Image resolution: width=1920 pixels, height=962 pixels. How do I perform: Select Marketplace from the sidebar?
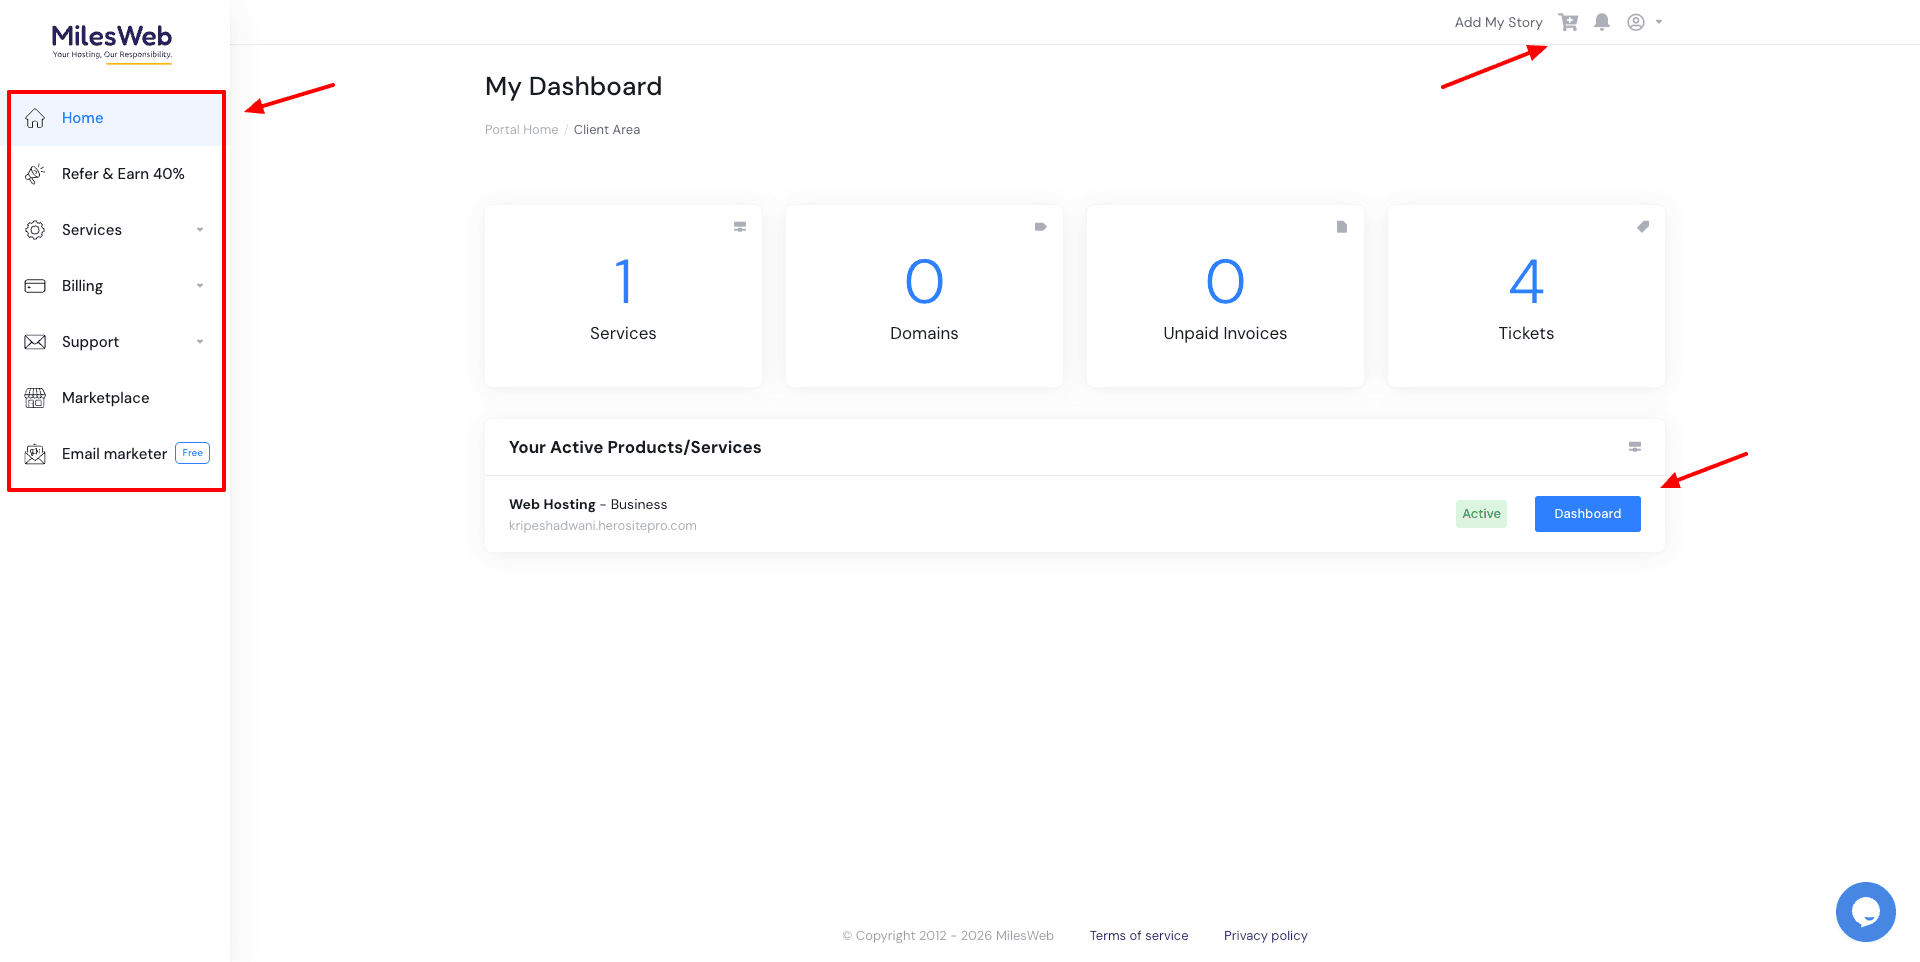(x=105, y=398)
